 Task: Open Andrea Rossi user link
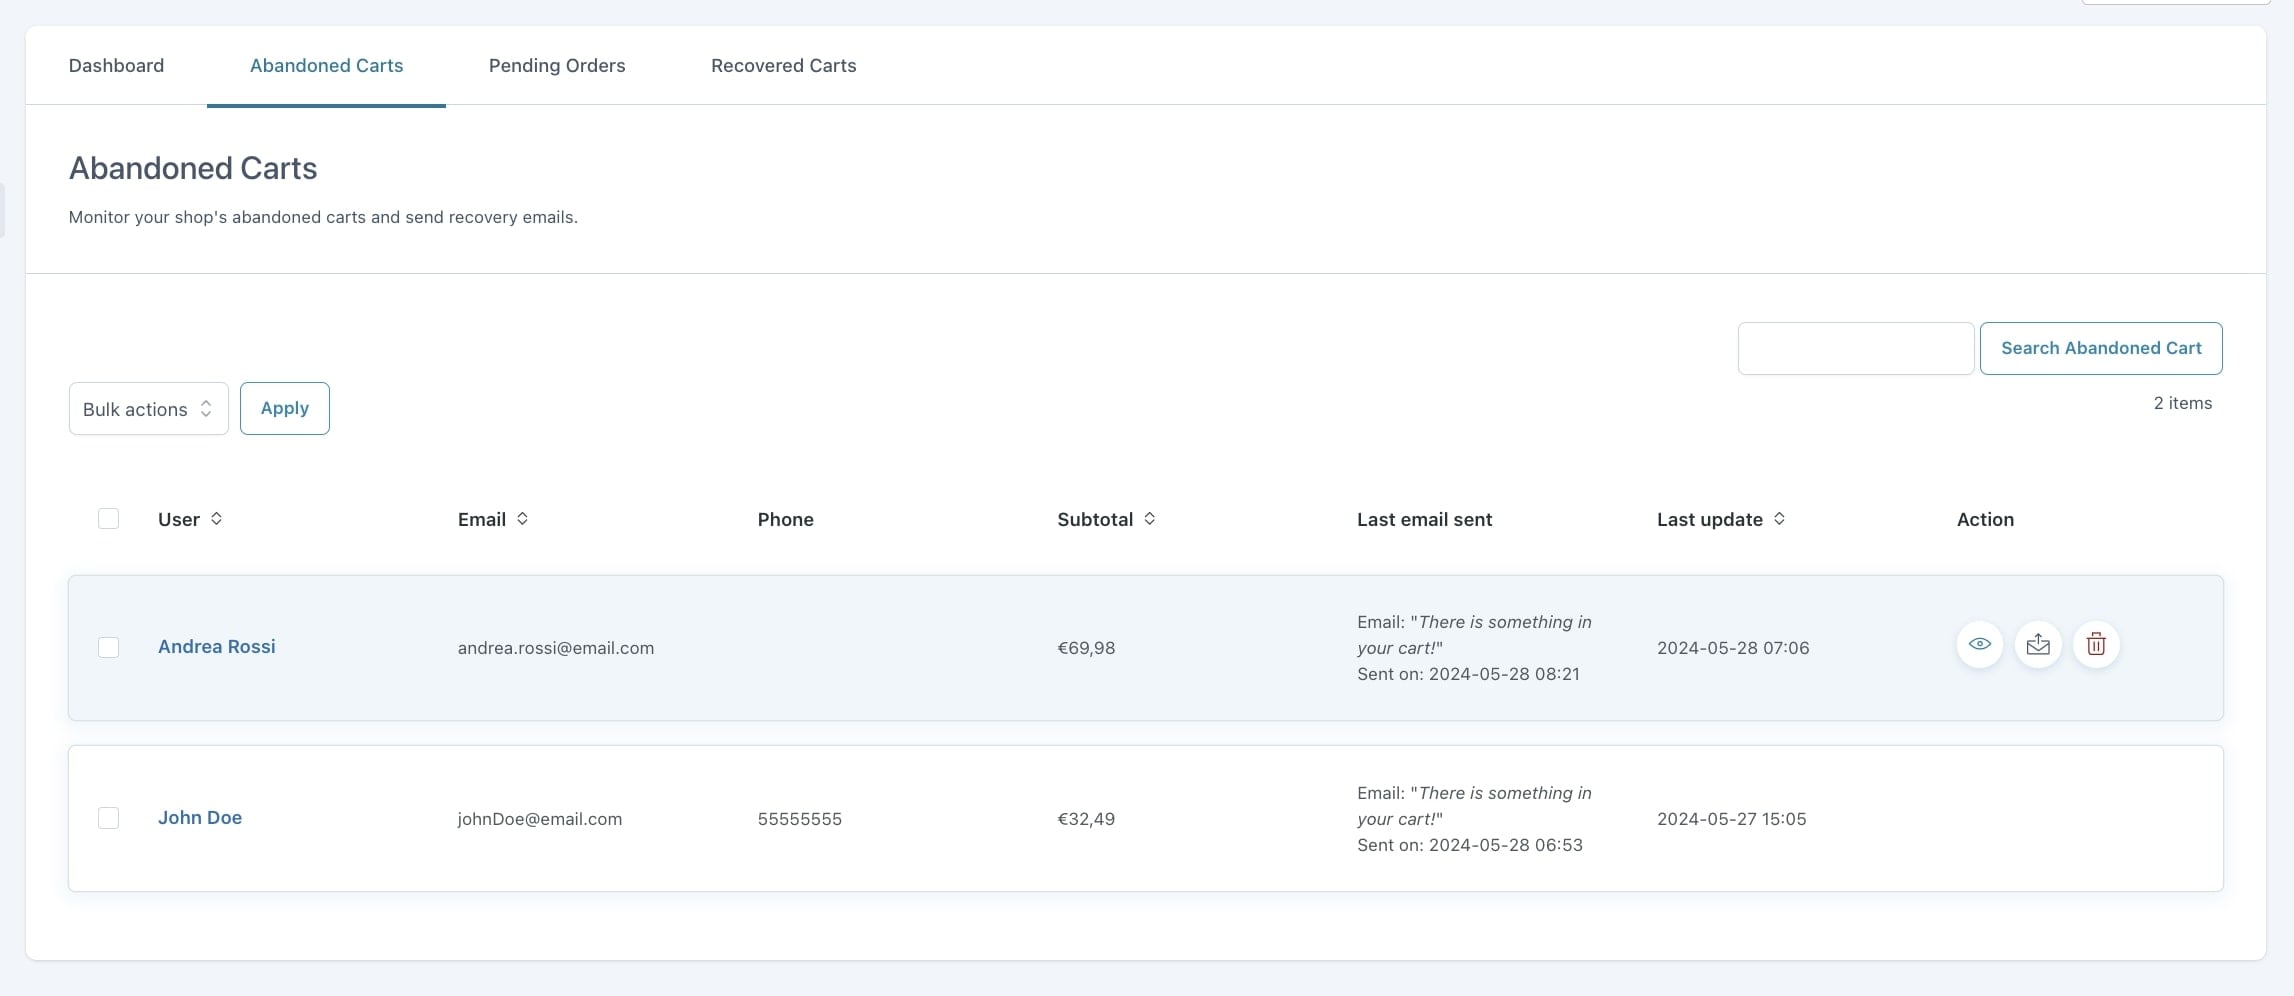(x=217, y=647)
